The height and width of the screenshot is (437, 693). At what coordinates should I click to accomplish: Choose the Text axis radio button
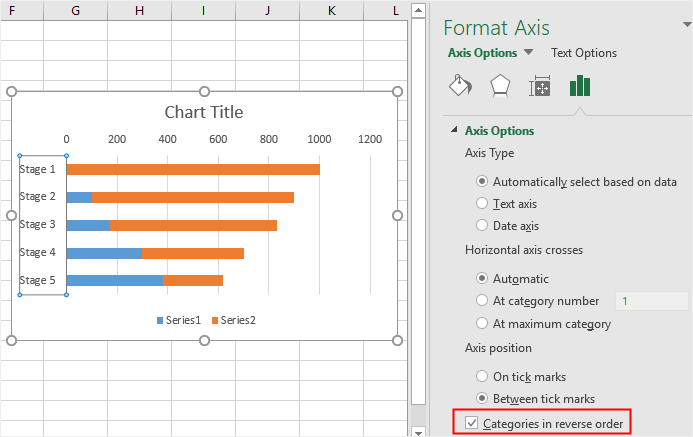[482, 204]
